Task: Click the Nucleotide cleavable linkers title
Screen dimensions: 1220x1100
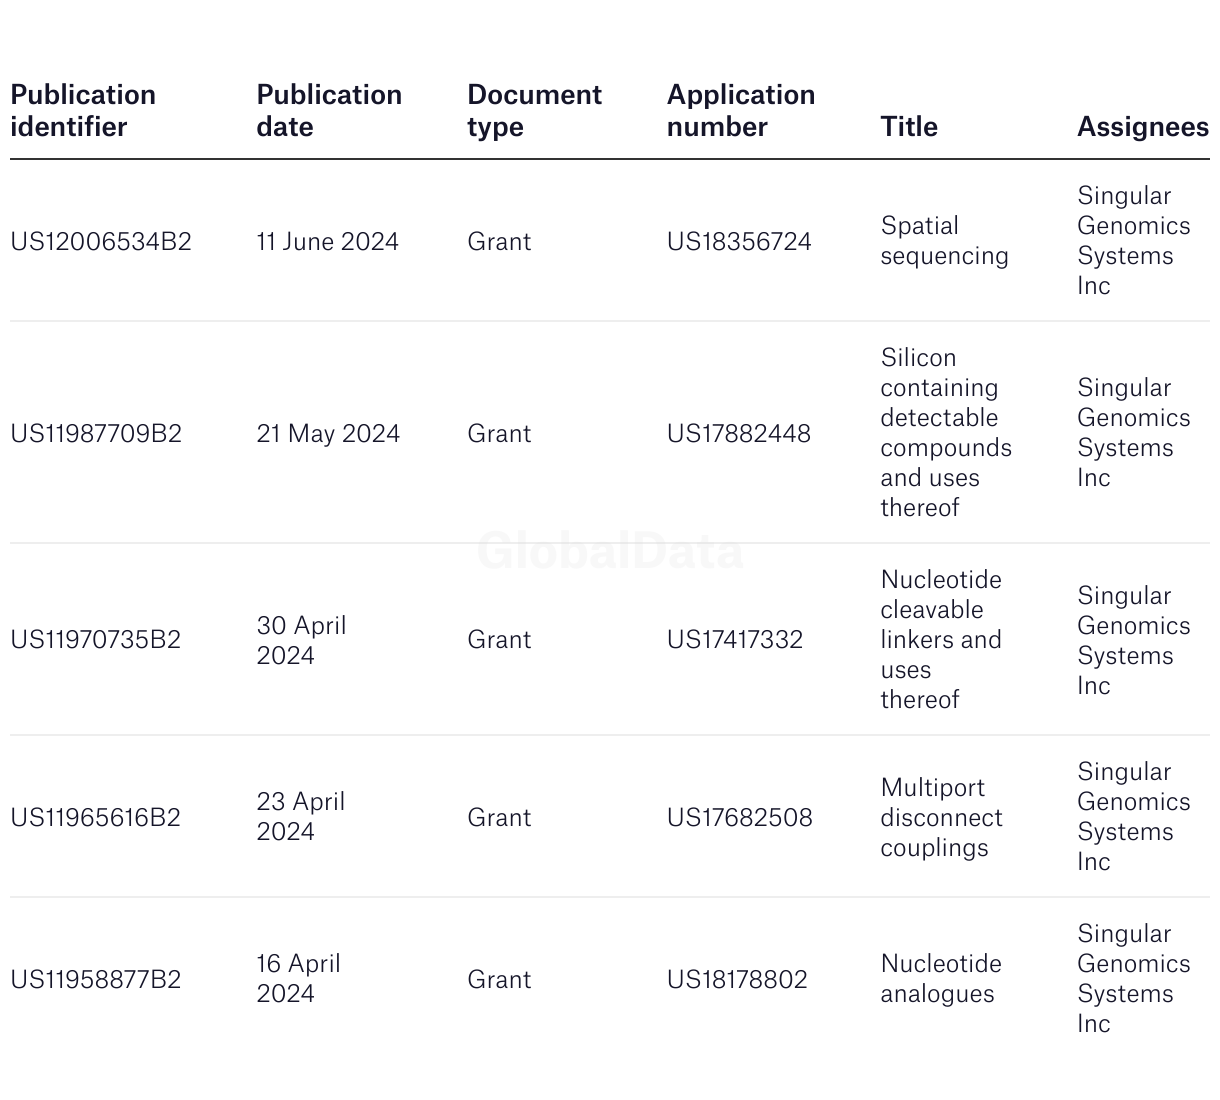Action: pyautogui.click(x=941, y=640)
